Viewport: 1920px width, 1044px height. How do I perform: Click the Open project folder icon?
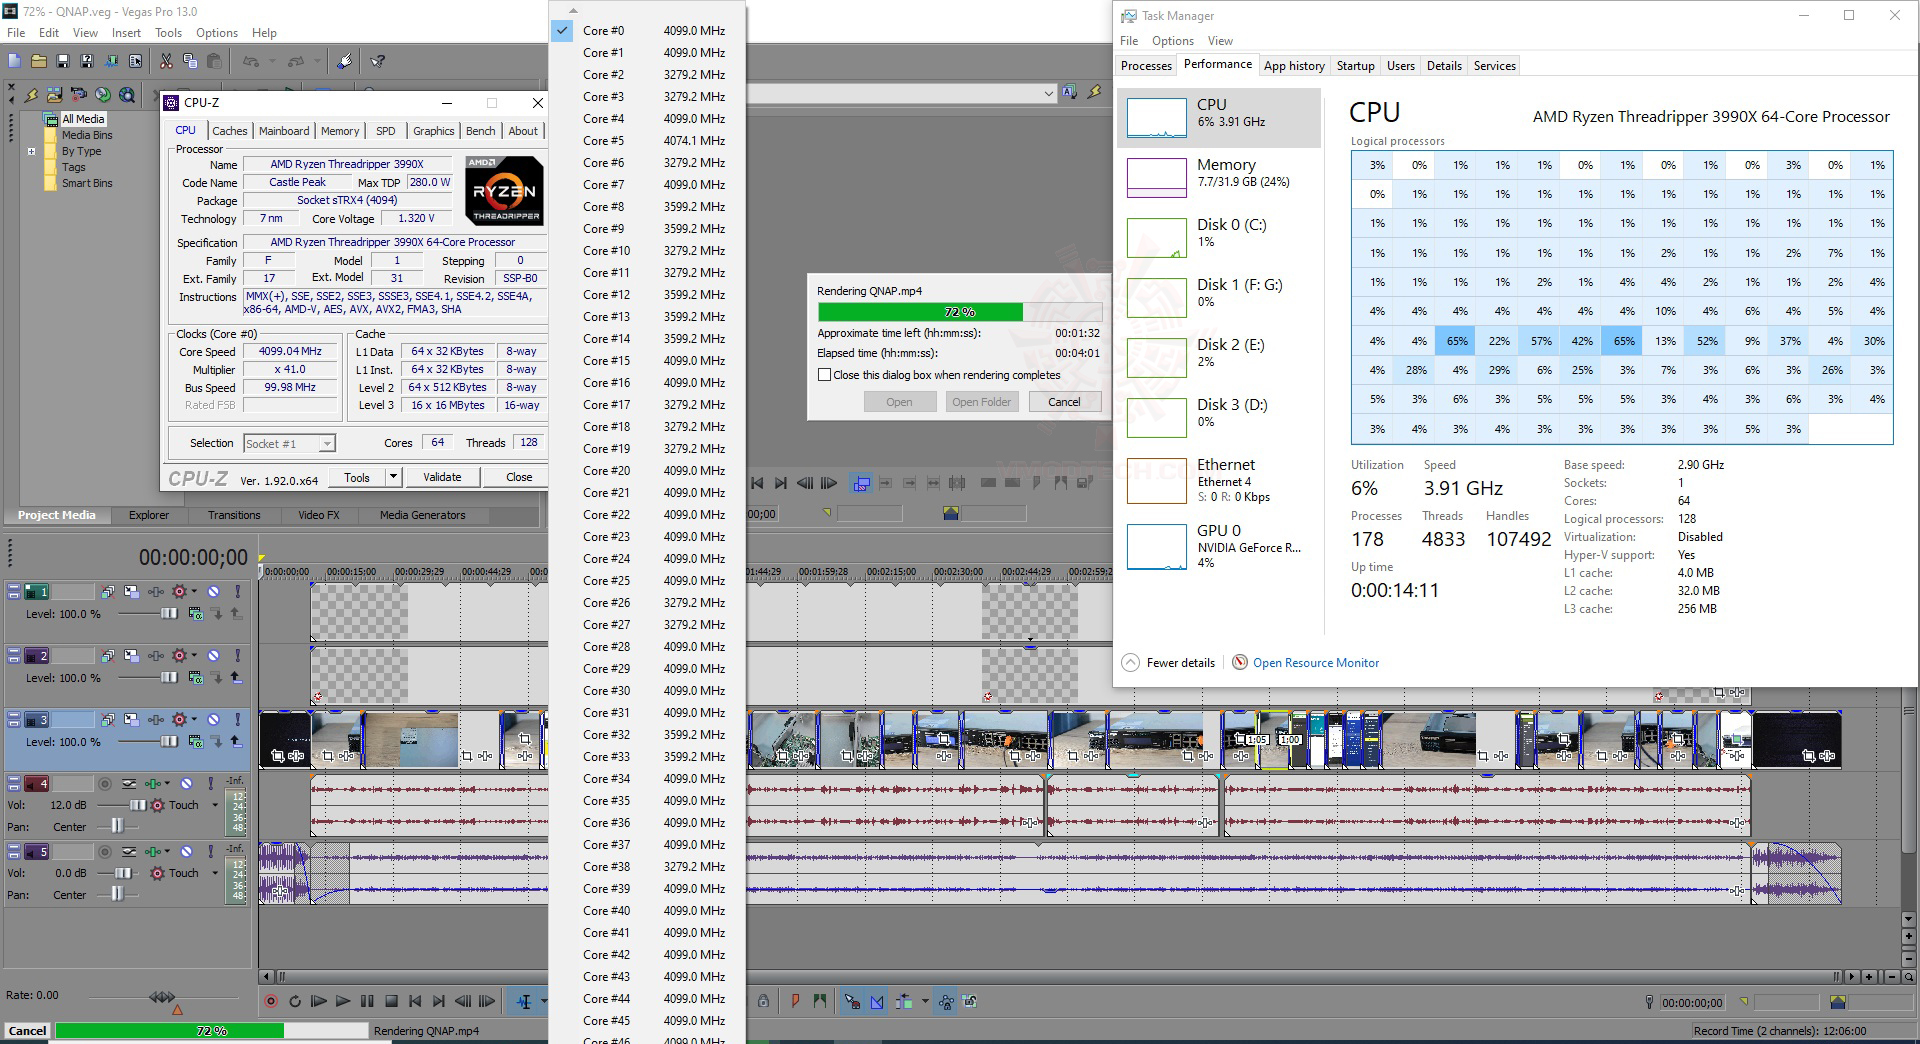(38, 61)
